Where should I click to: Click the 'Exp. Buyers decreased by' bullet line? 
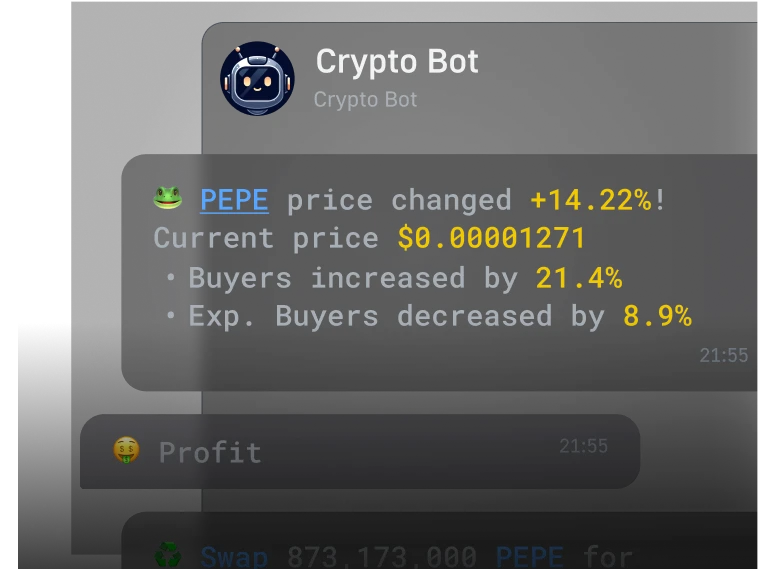click(428, 316)
